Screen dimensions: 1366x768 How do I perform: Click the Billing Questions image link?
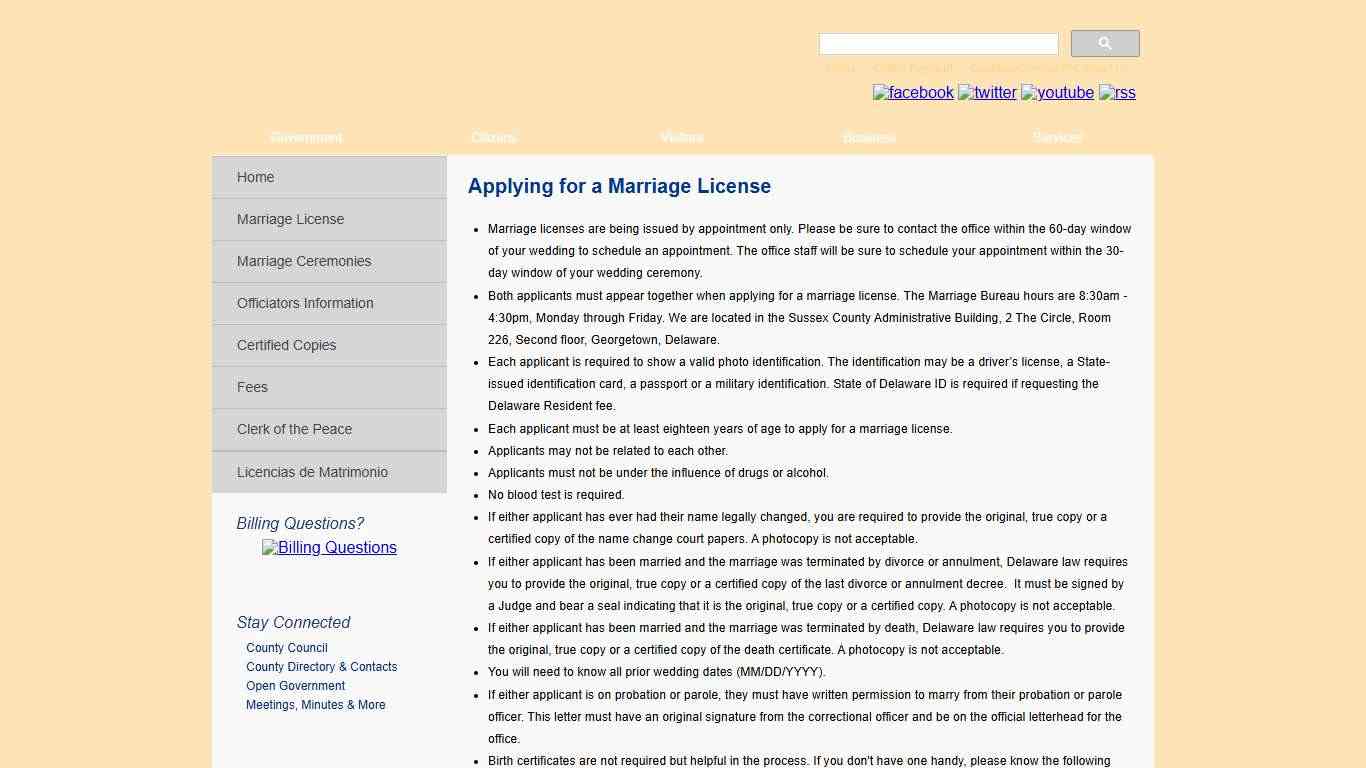(329, 547)
